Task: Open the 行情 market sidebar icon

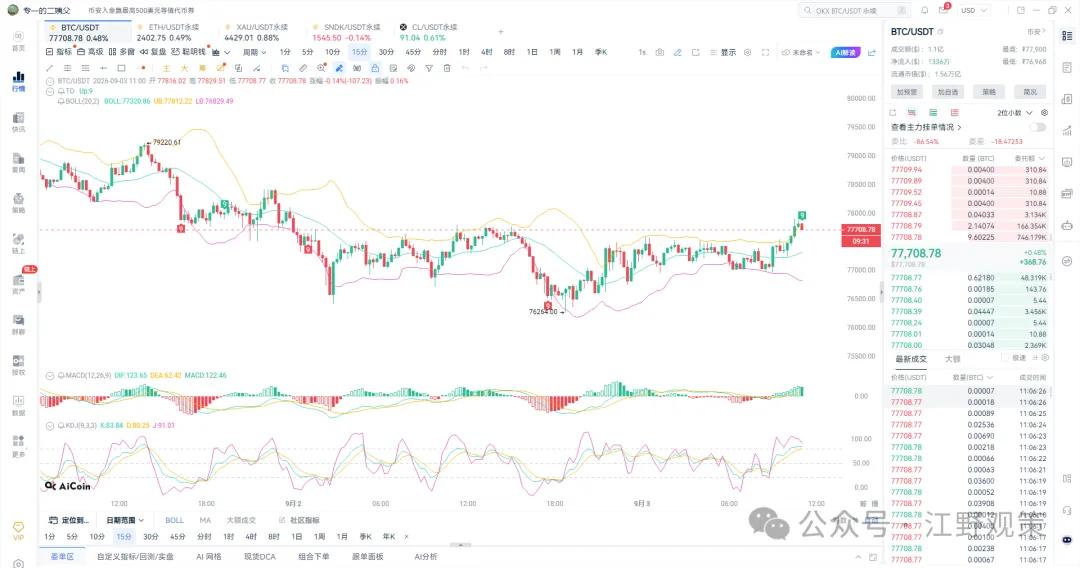Action: pyautogui.click(x=19, y=81)
